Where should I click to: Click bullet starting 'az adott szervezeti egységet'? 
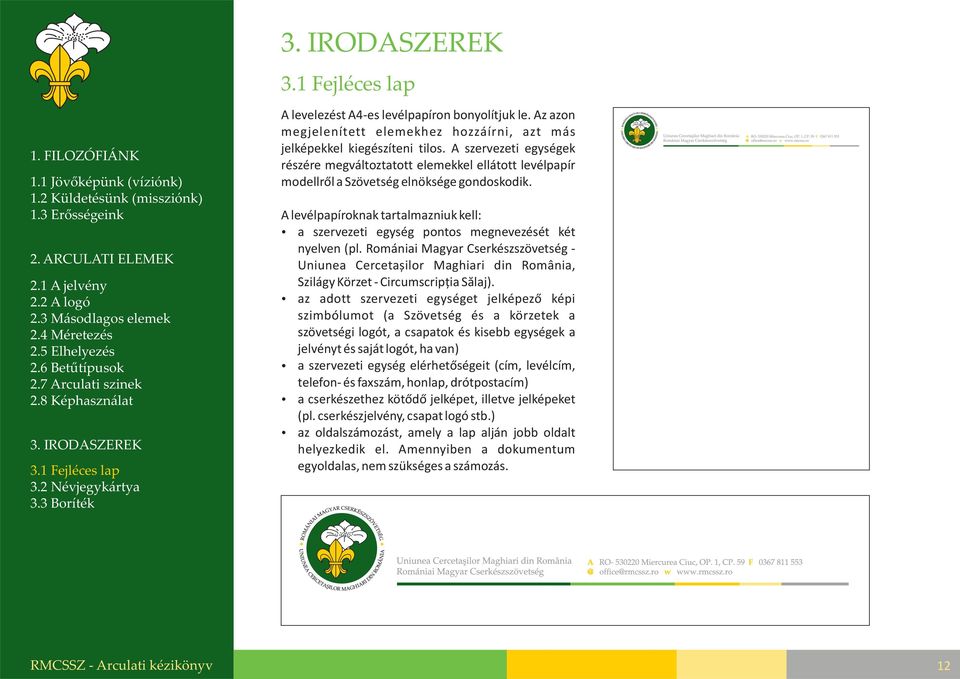click(x=428, y=324)
